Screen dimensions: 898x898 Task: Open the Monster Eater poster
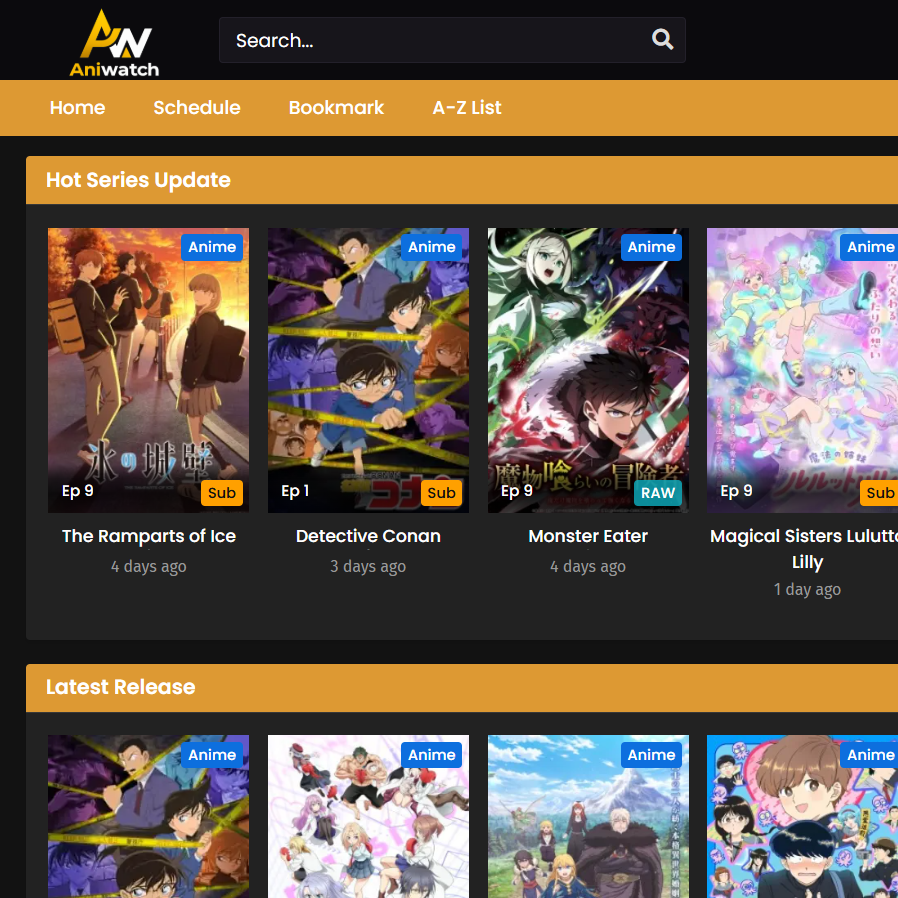click(588, 370)
